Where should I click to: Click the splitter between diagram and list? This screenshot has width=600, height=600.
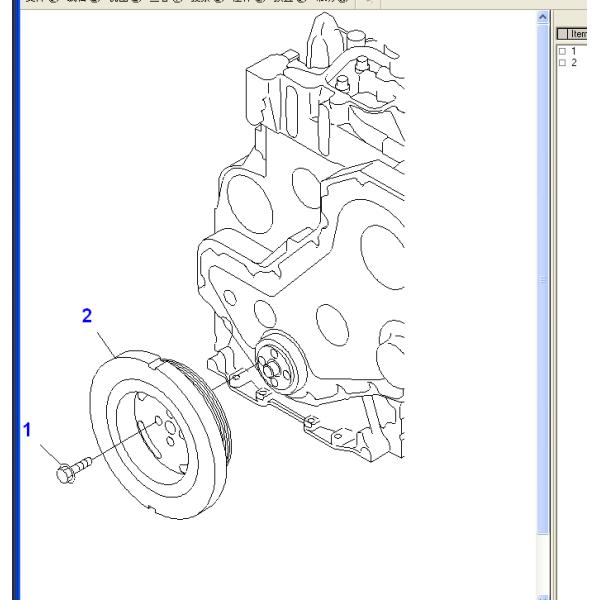(552, 300)
